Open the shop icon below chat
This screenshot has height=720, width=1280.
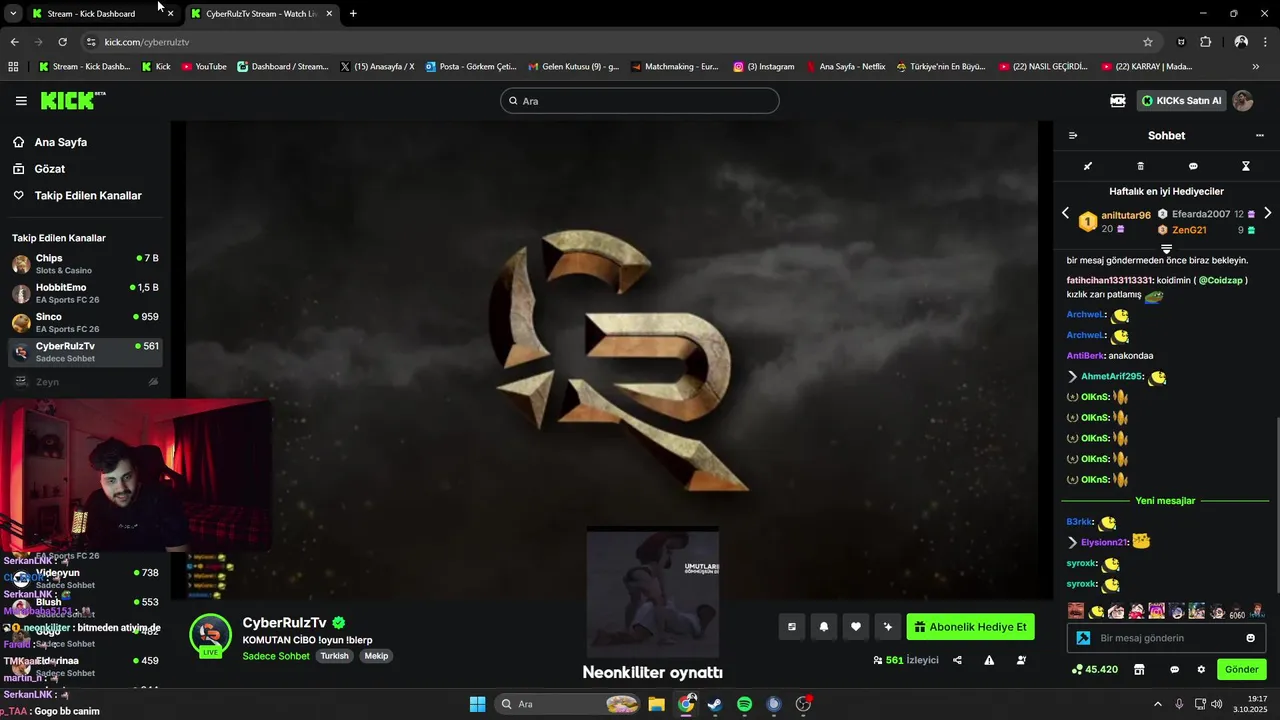1139,669
